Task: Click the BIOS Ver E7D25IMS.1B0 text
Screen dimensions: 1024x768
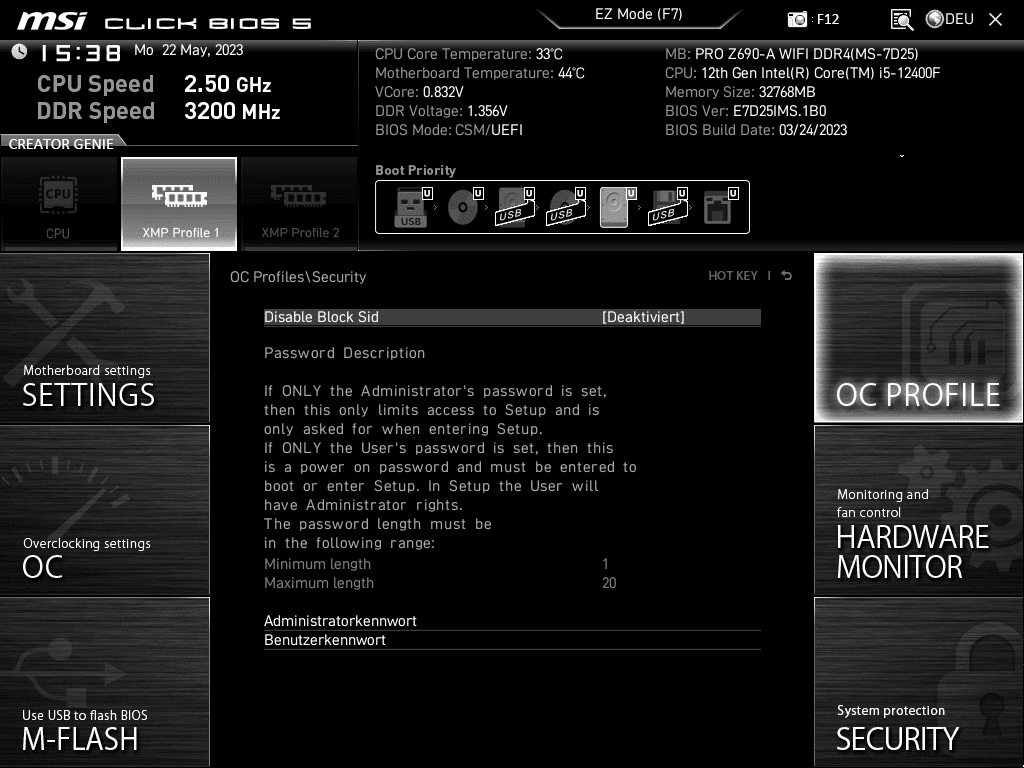Action: coord(746,111)
